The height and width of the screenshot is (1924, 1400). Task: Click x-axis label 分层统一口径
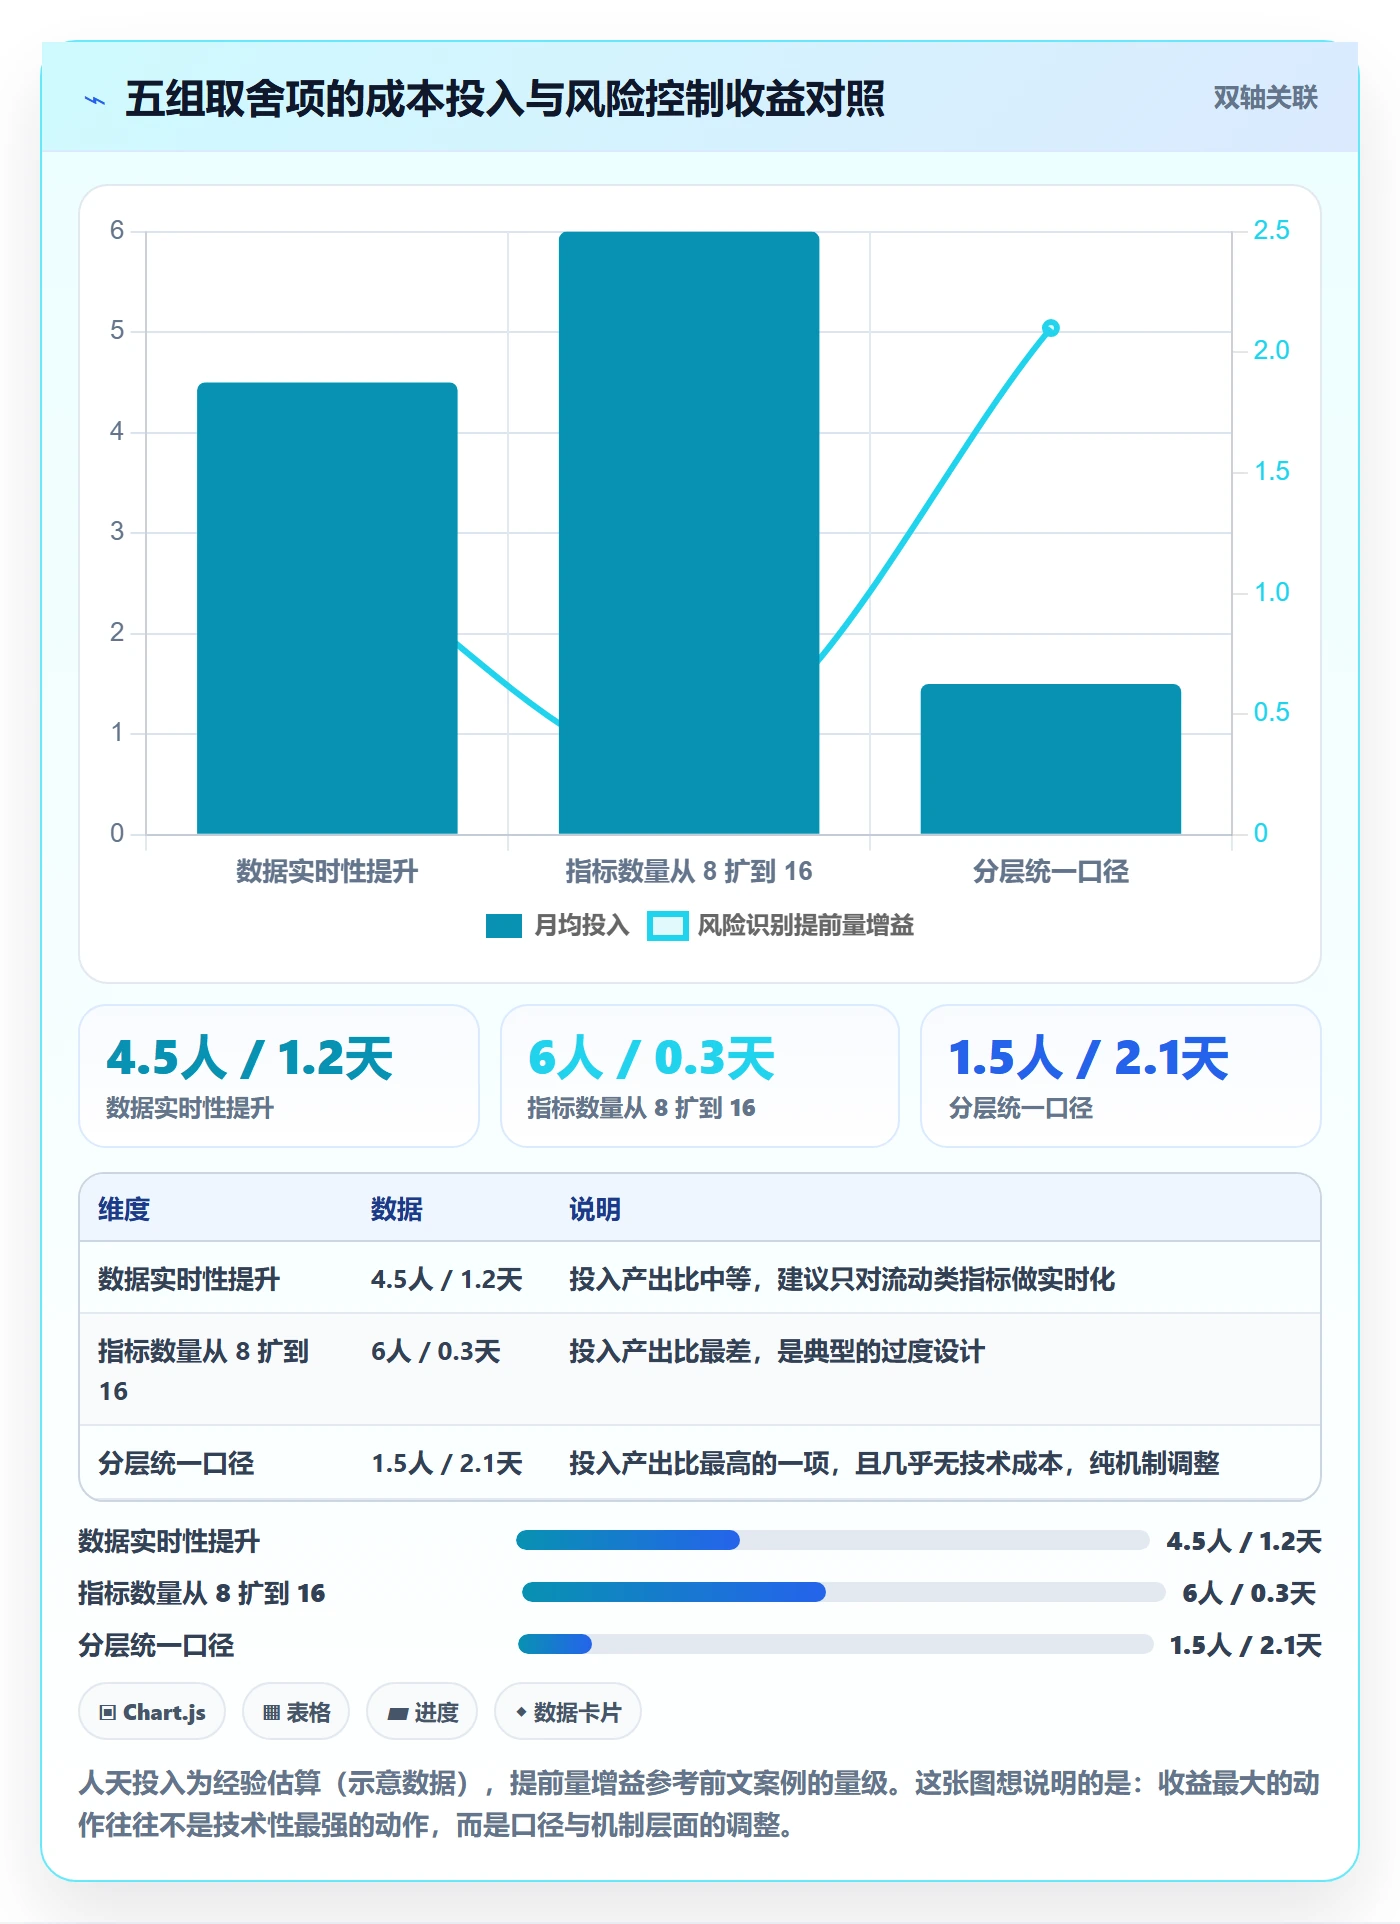(x=1051, y=872)
